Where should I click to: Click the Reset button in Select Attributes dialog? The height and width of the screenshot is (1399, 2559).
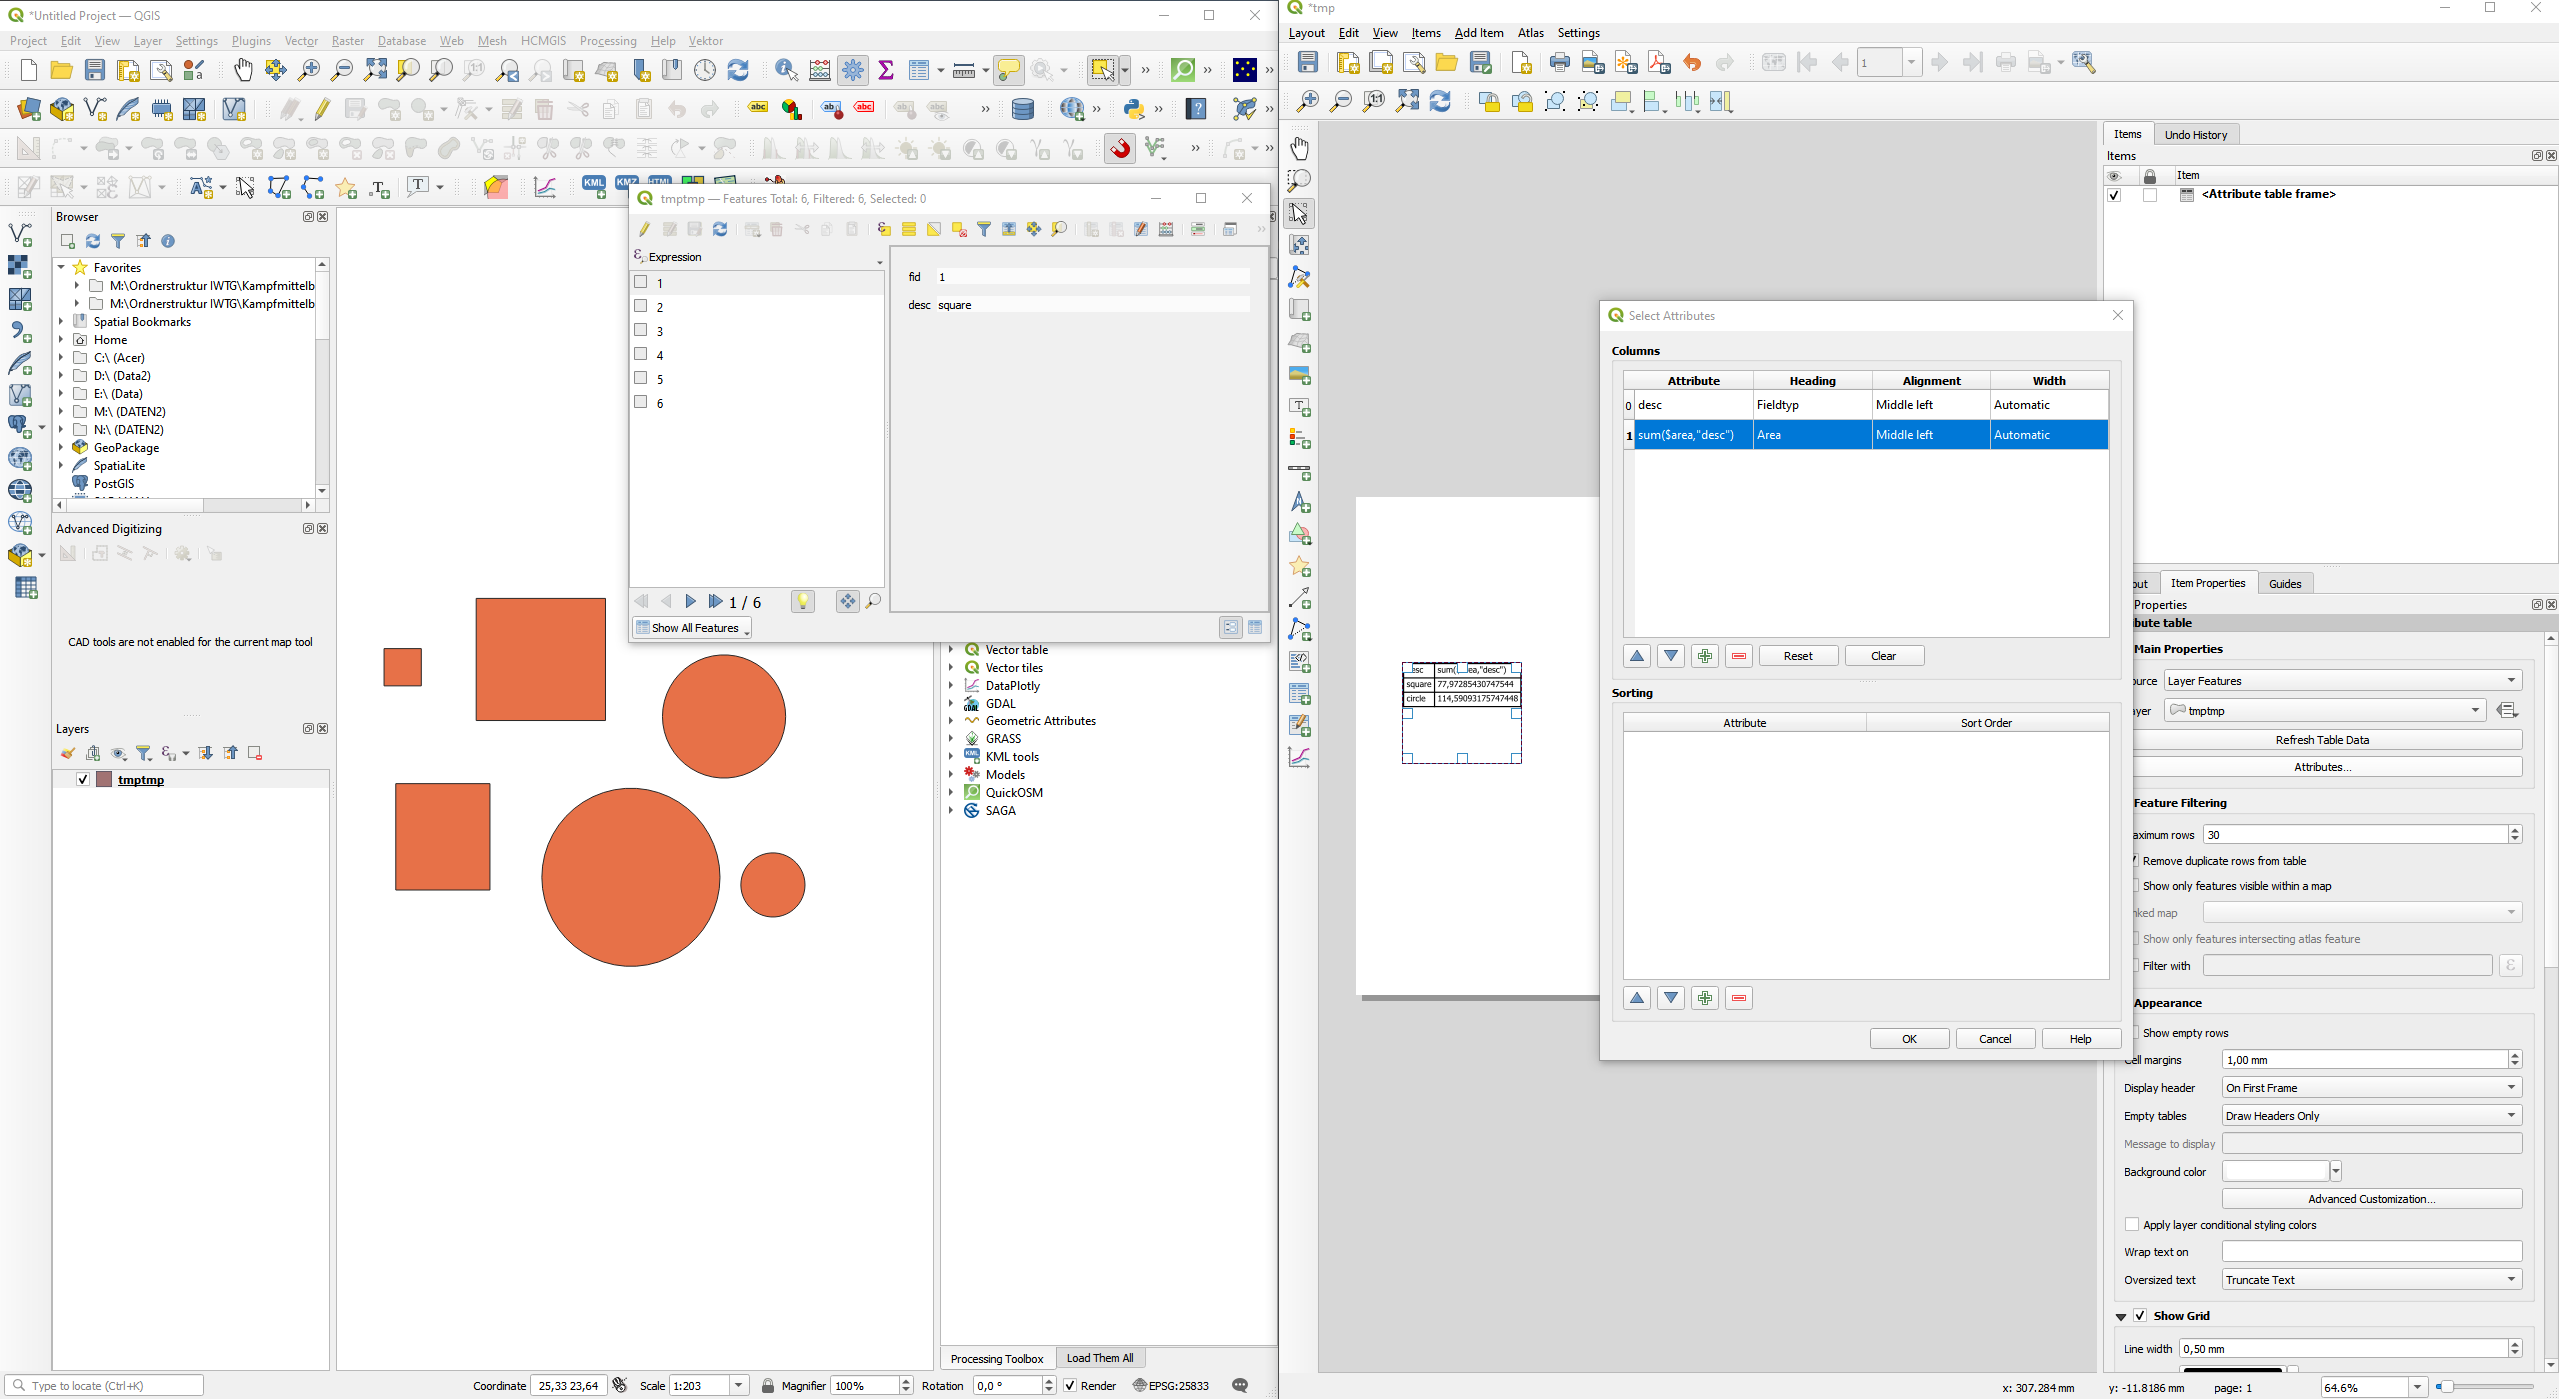coord(1796,655)
